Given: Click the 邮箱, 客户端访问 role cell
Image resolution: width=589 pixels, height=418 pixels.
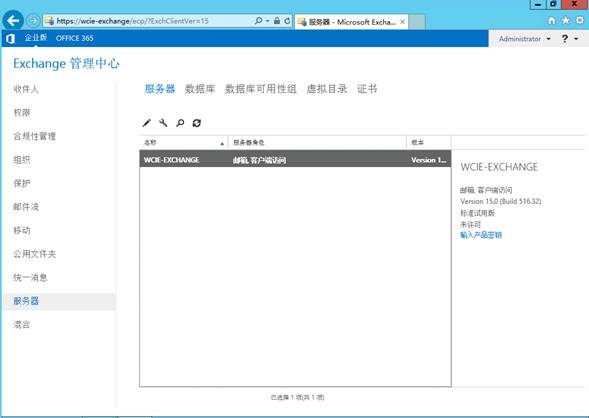Looking at the screenshot, I should [x=259, y=160].
